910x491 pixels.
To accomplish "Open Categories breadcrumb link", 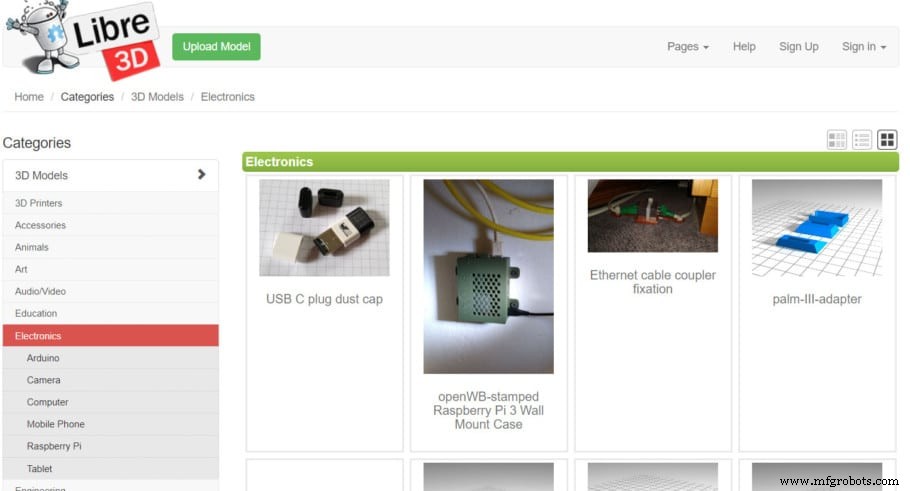I will [x=87, y=97].
